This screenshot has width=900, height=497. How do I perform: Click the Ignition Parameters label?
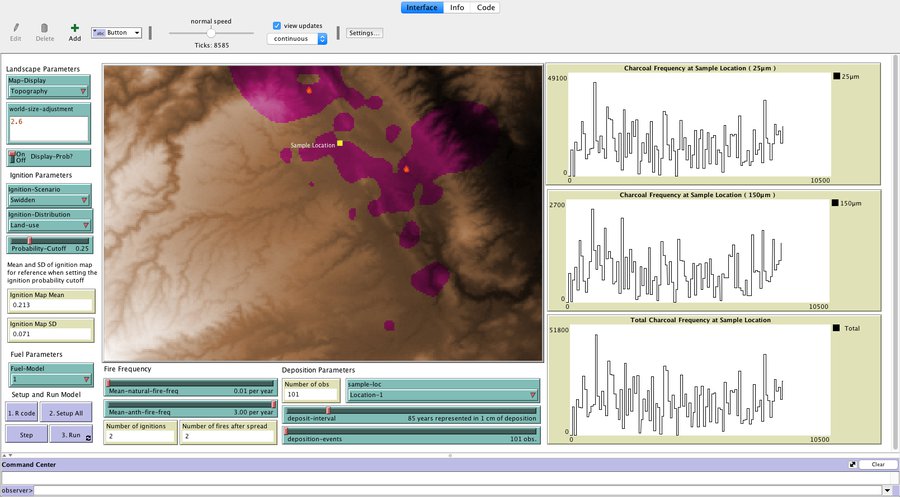click(41, 175)
